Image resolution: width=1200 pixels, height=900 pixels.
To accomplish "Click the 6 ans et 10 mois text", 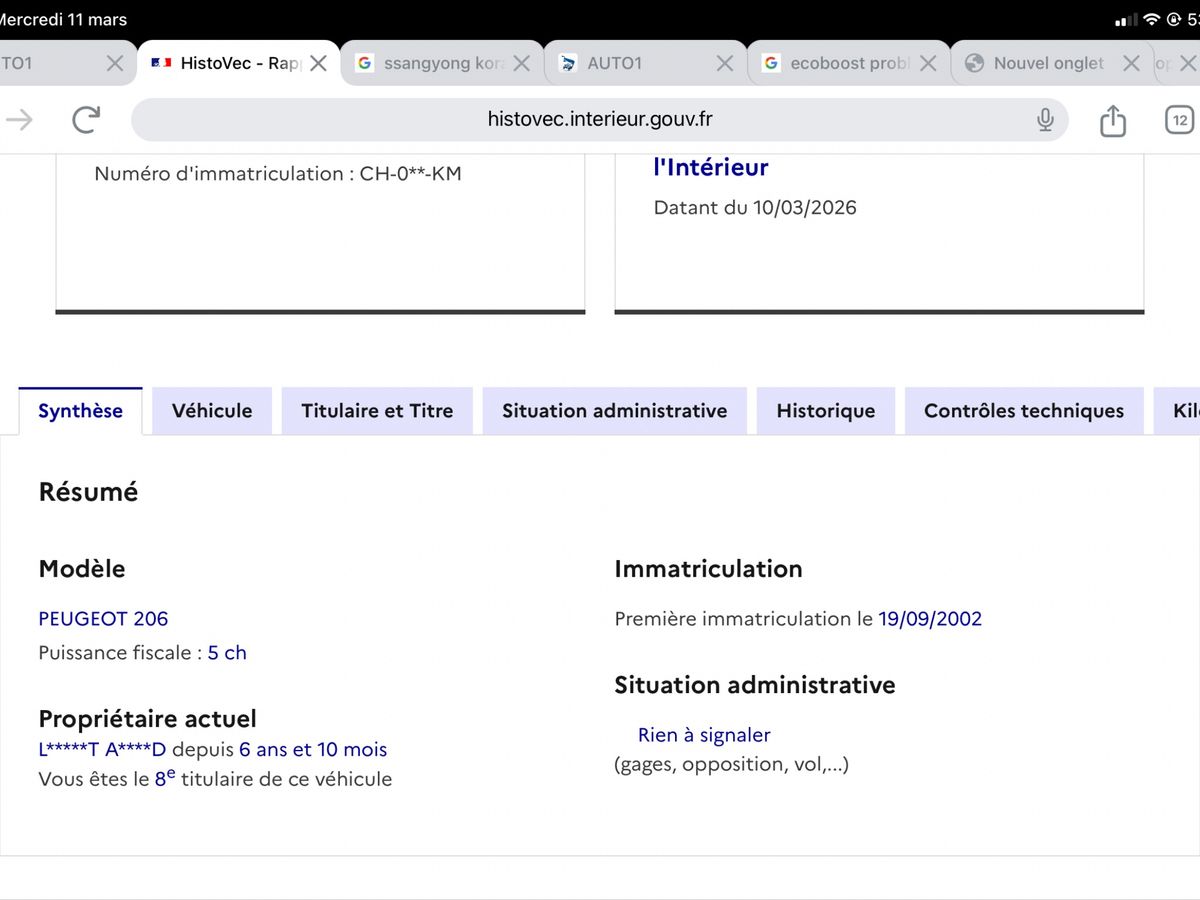I will pyautogui.click(x=313, y=750).
